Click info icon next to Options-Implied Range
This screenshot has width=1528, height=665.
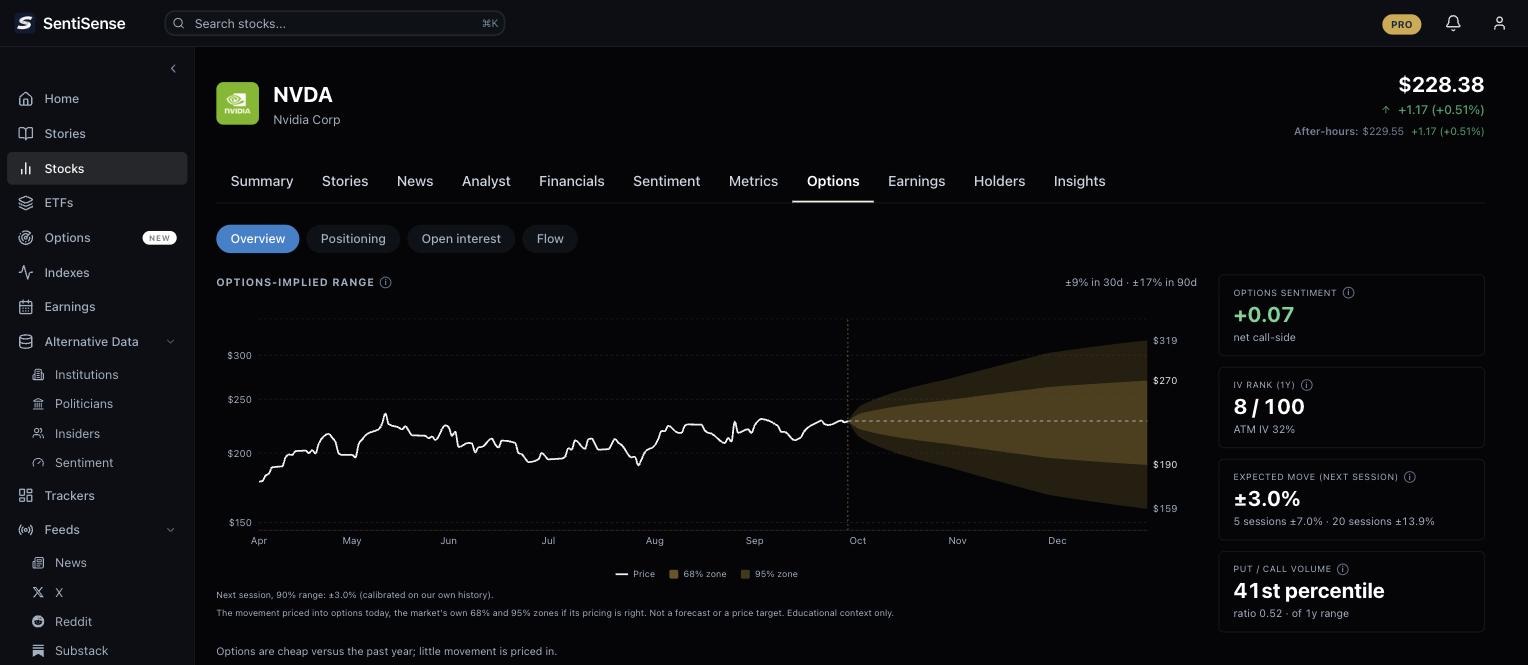pos(386,283)
